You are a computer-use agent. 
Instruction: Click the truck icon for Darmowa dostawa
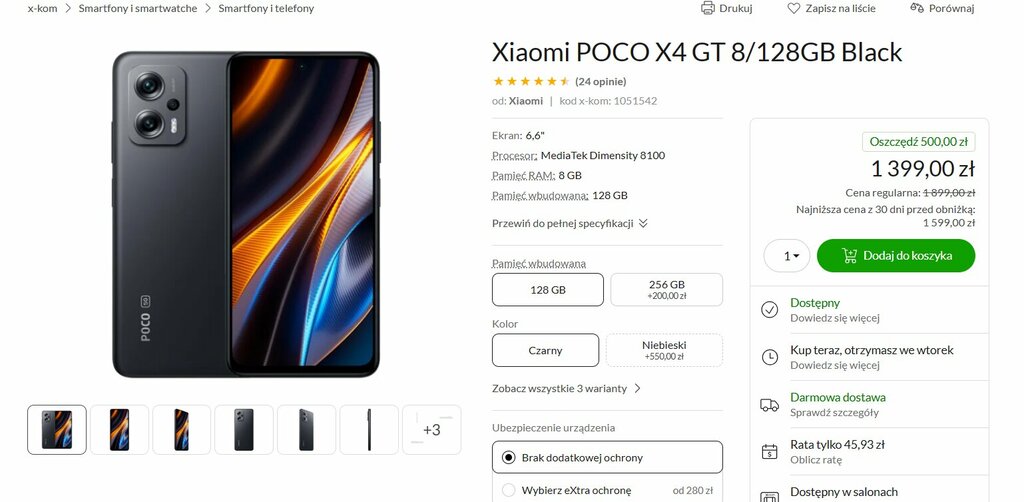tap(770, 405)
